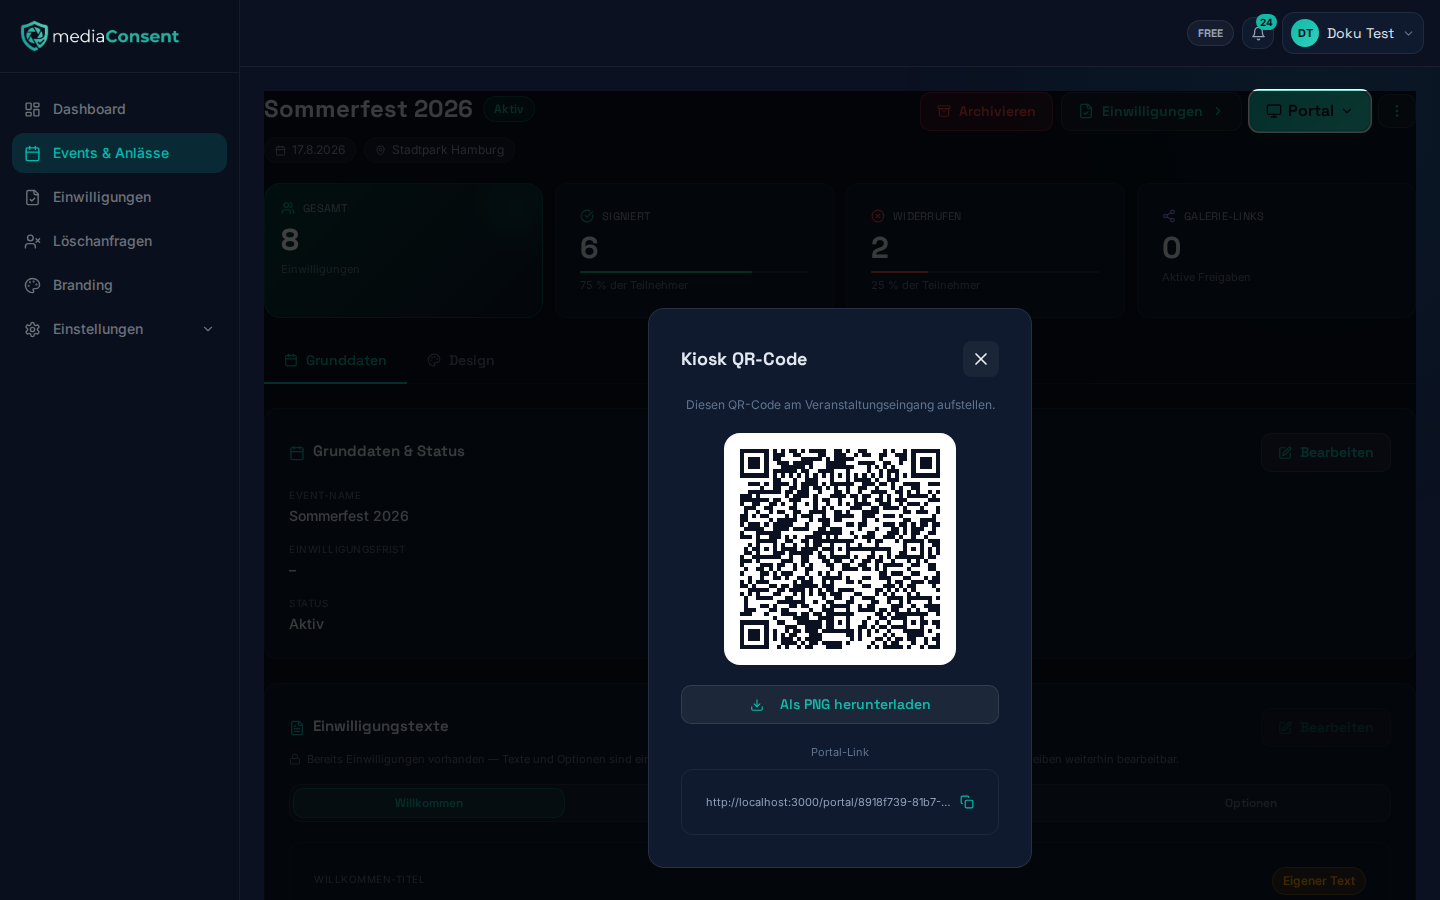Image resolution: width=1440 pixels, height=900 pixels.
Task: Edit Grunddaten & Status via Bearbeiten
Action: point(1326,452)
